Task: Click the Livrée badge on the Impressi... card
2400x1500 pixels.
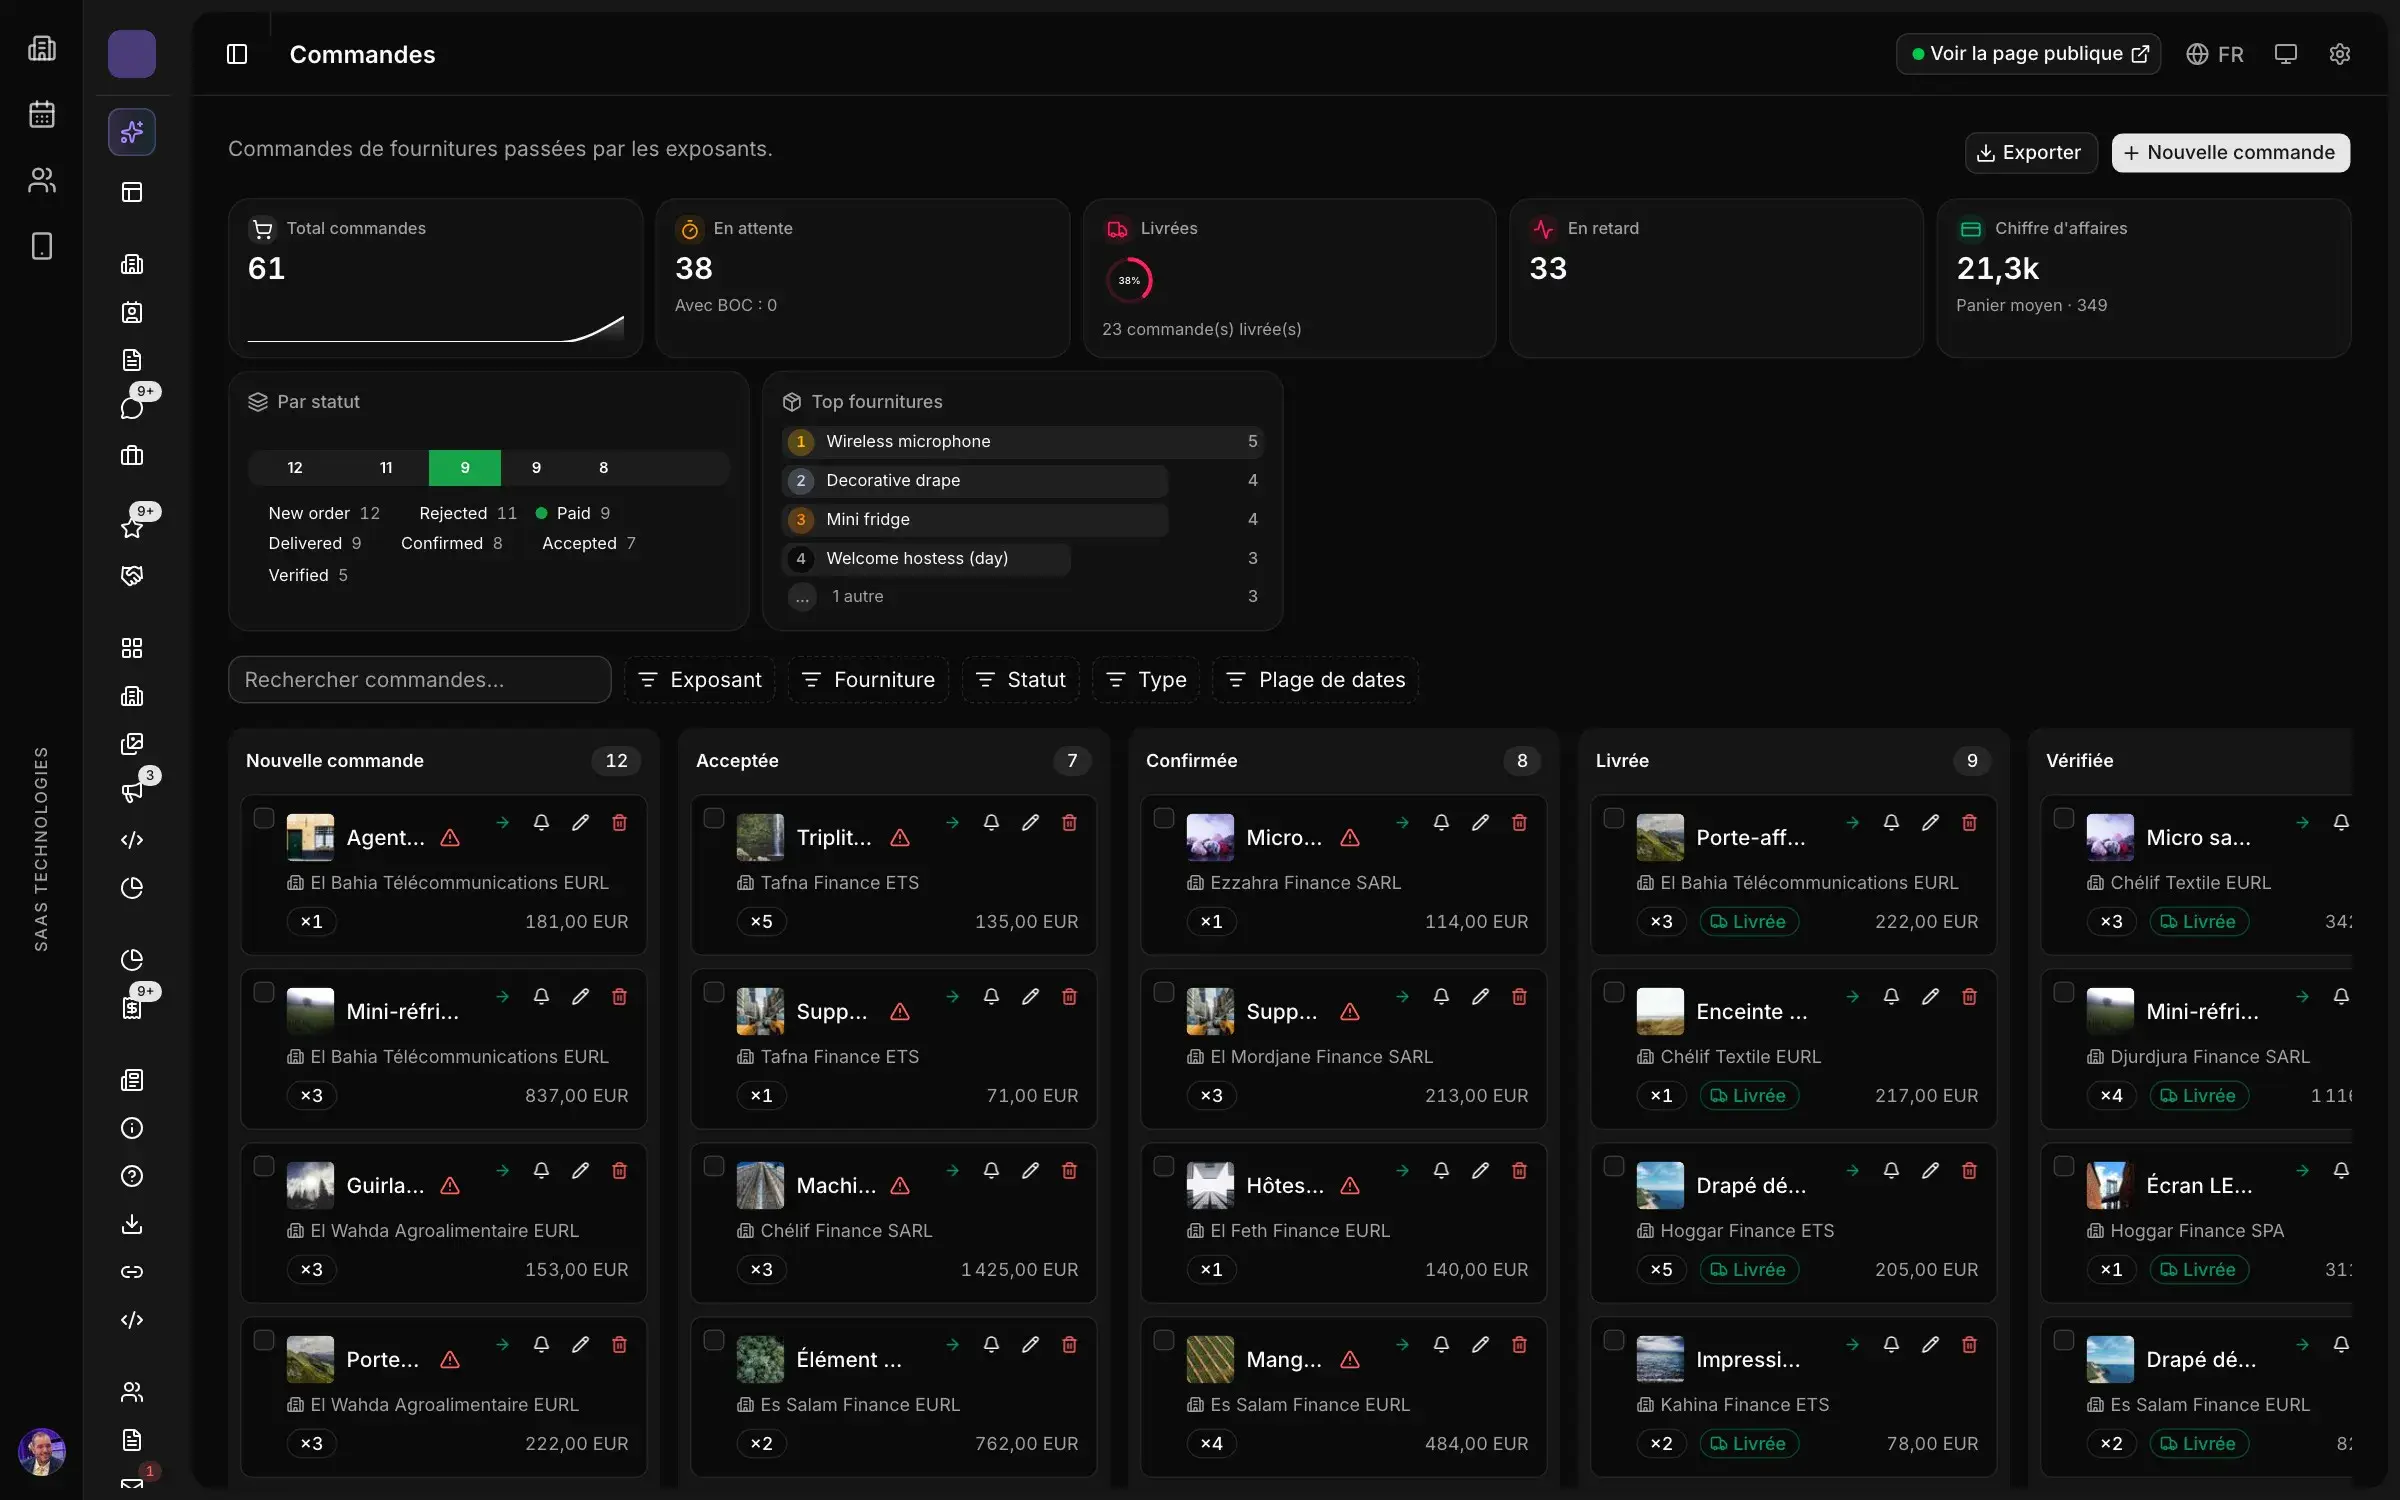Action: [x=1748, y=1444]
